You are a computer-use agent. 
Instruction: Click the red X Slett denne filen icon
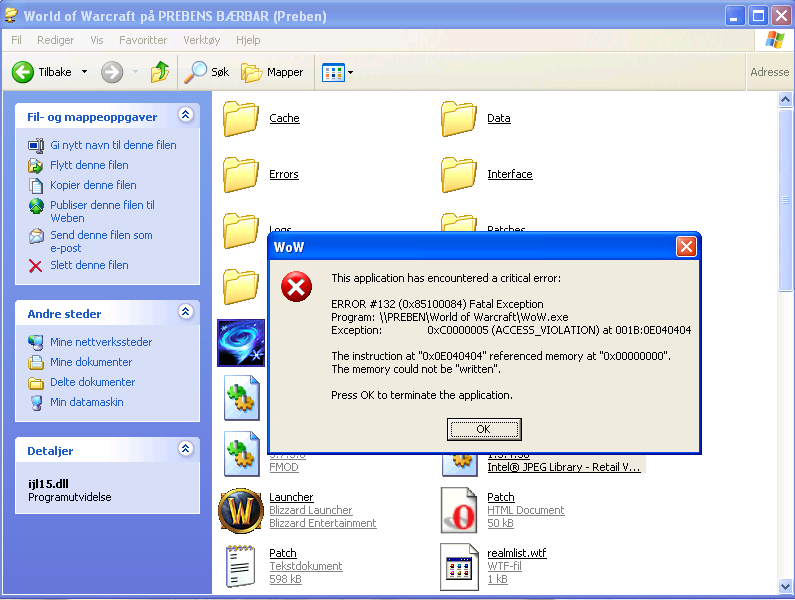point(35,266)
